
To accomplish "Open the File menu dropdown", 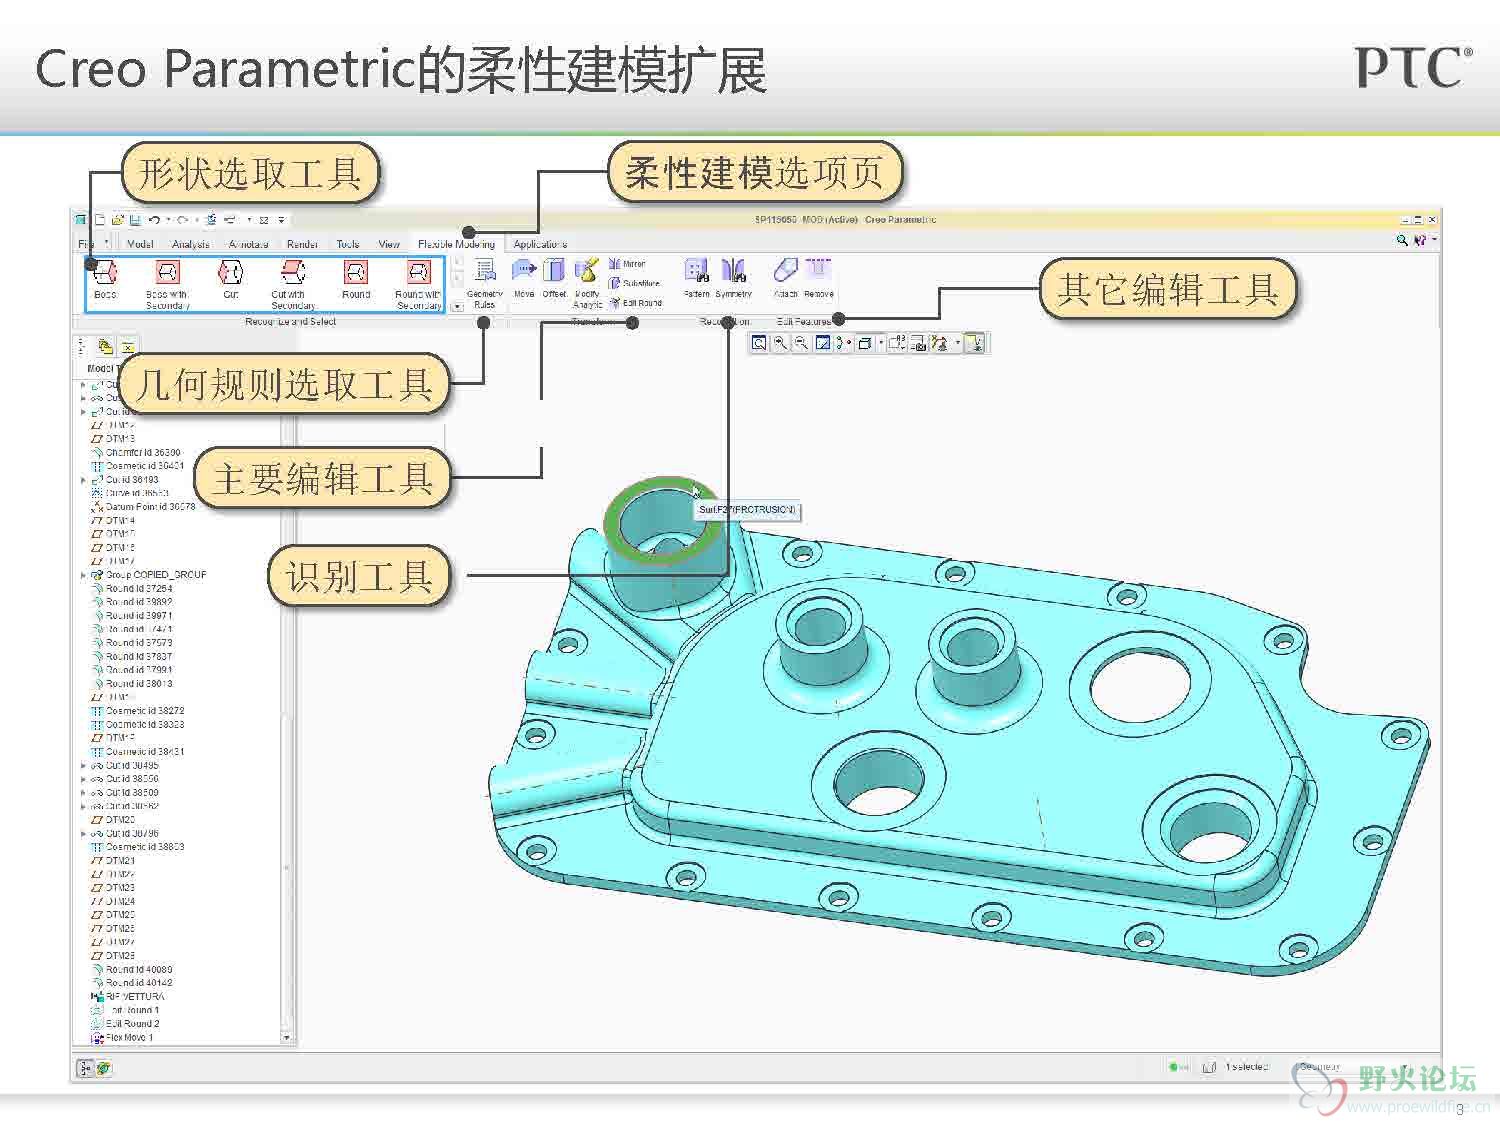I will 92,243.
